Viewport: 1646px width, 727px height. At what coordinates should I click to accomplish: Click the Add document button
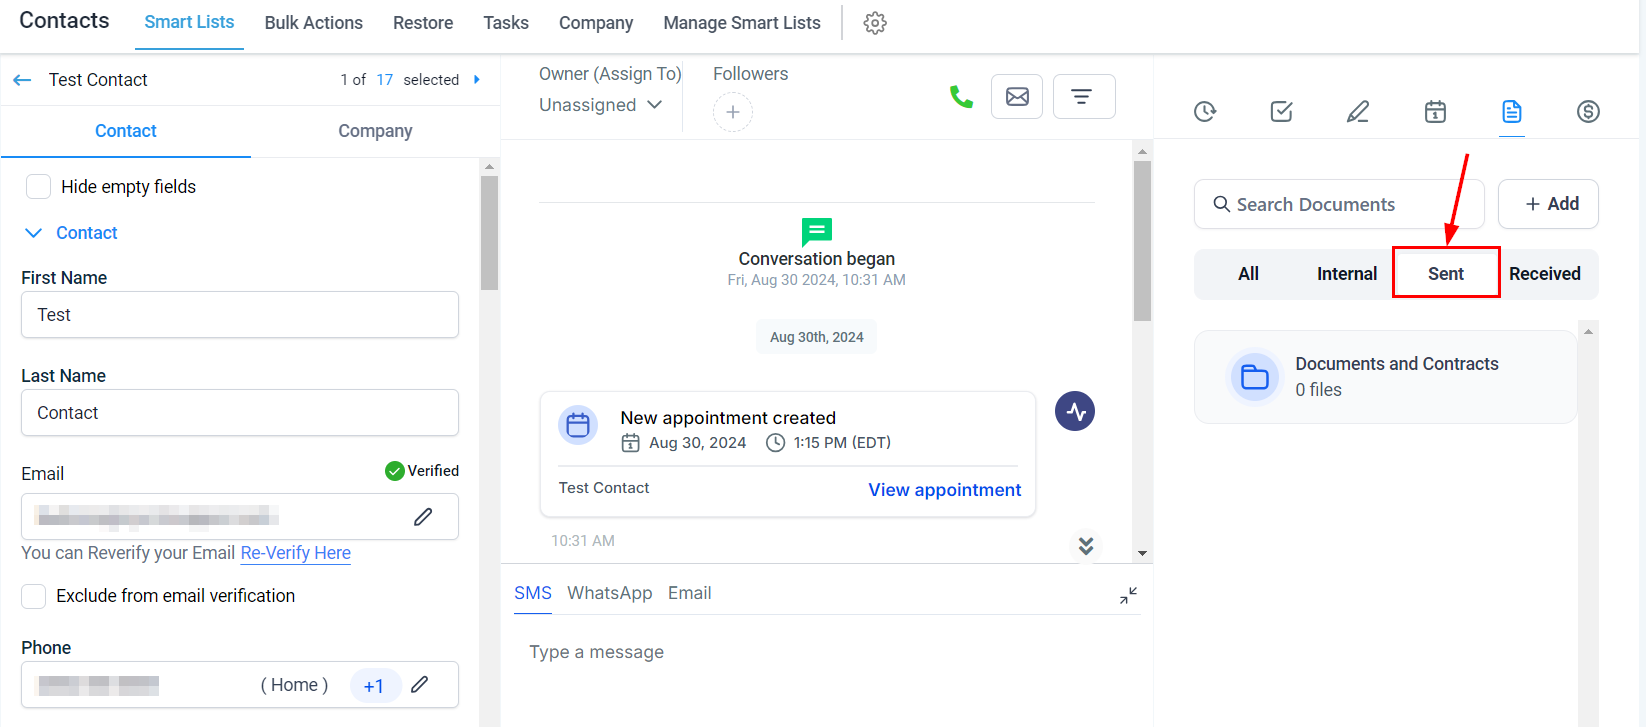[1548, 204]
